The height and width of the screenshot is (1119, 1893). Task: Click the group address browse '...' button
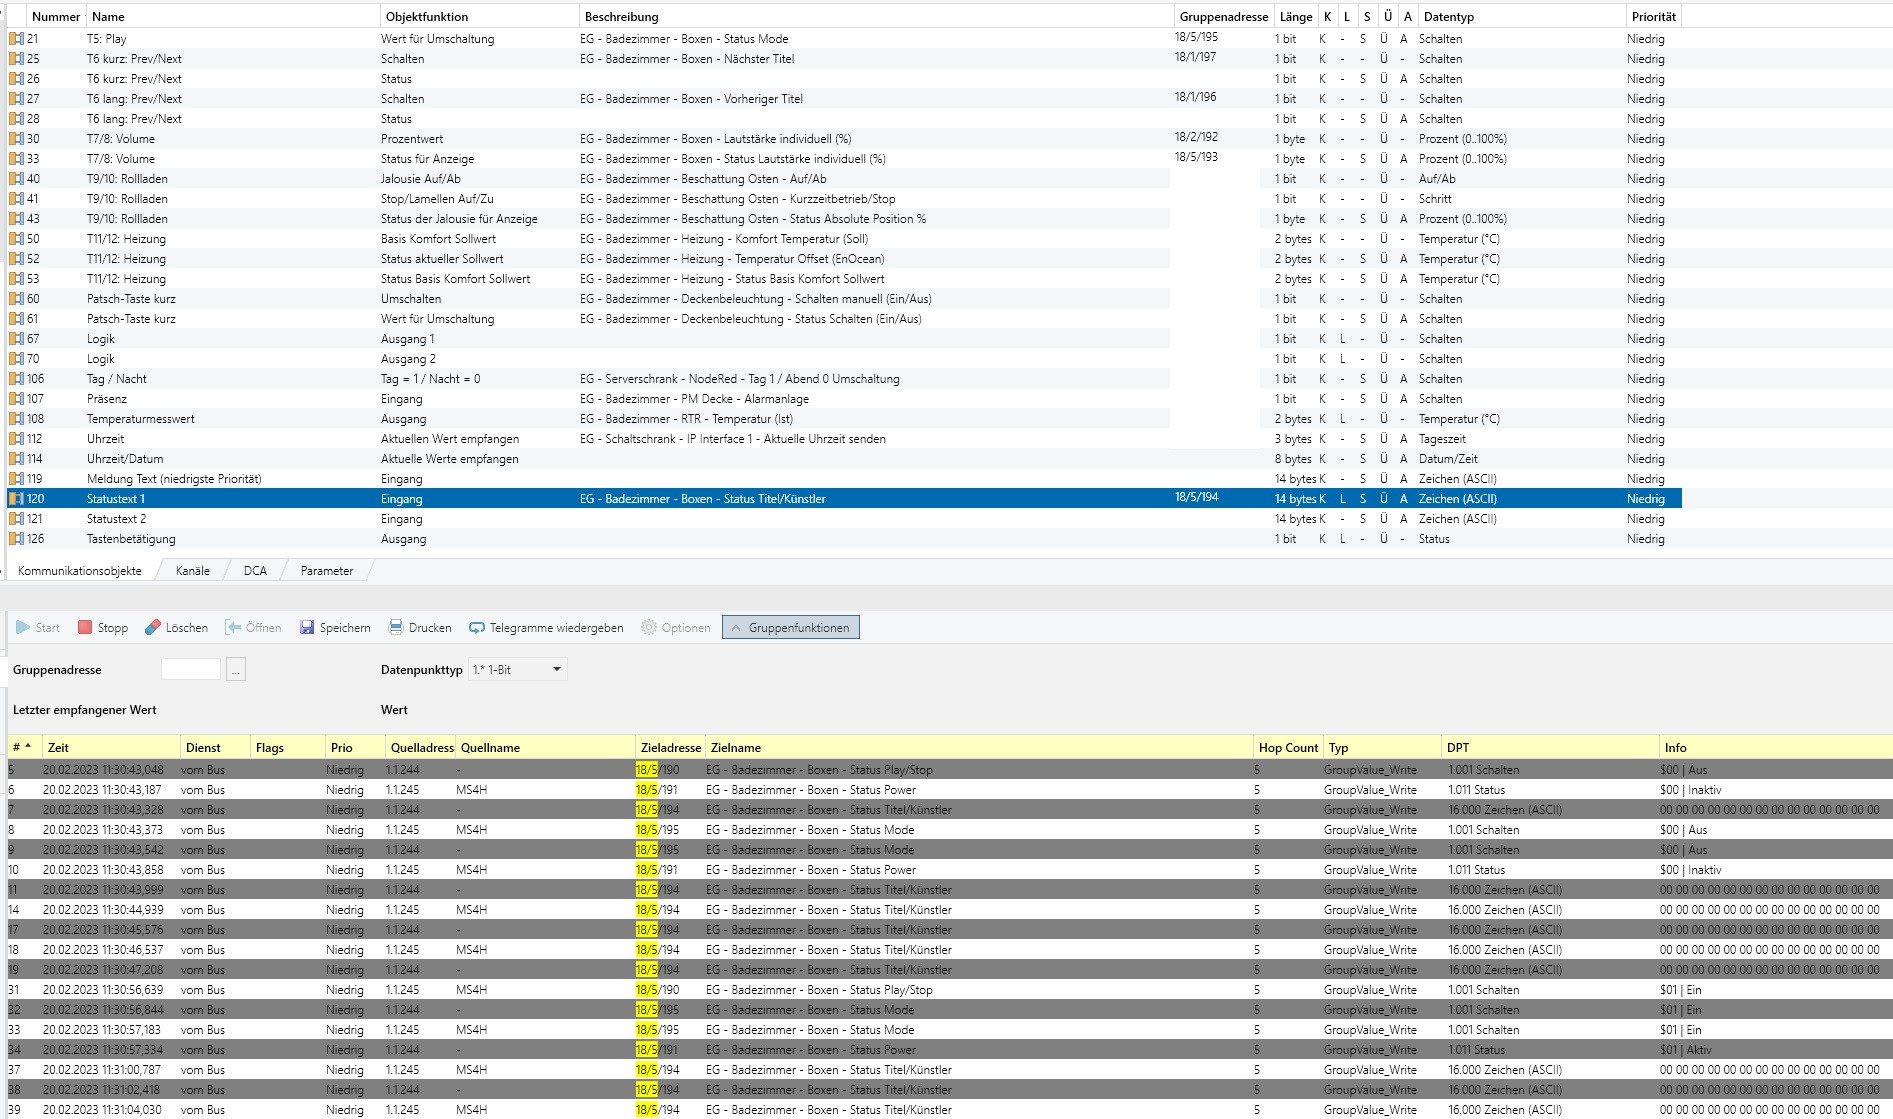[x=236, y=670]
